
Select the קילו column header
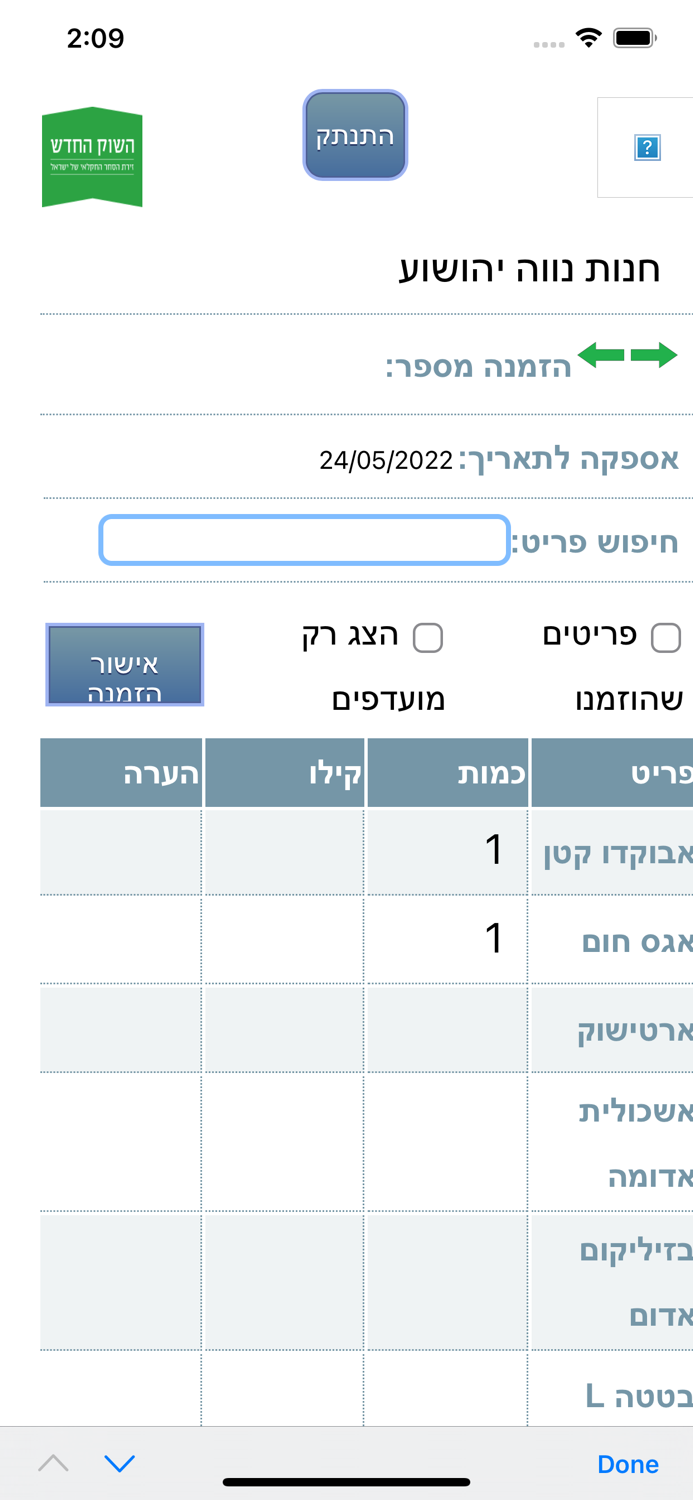click(285, 771)
